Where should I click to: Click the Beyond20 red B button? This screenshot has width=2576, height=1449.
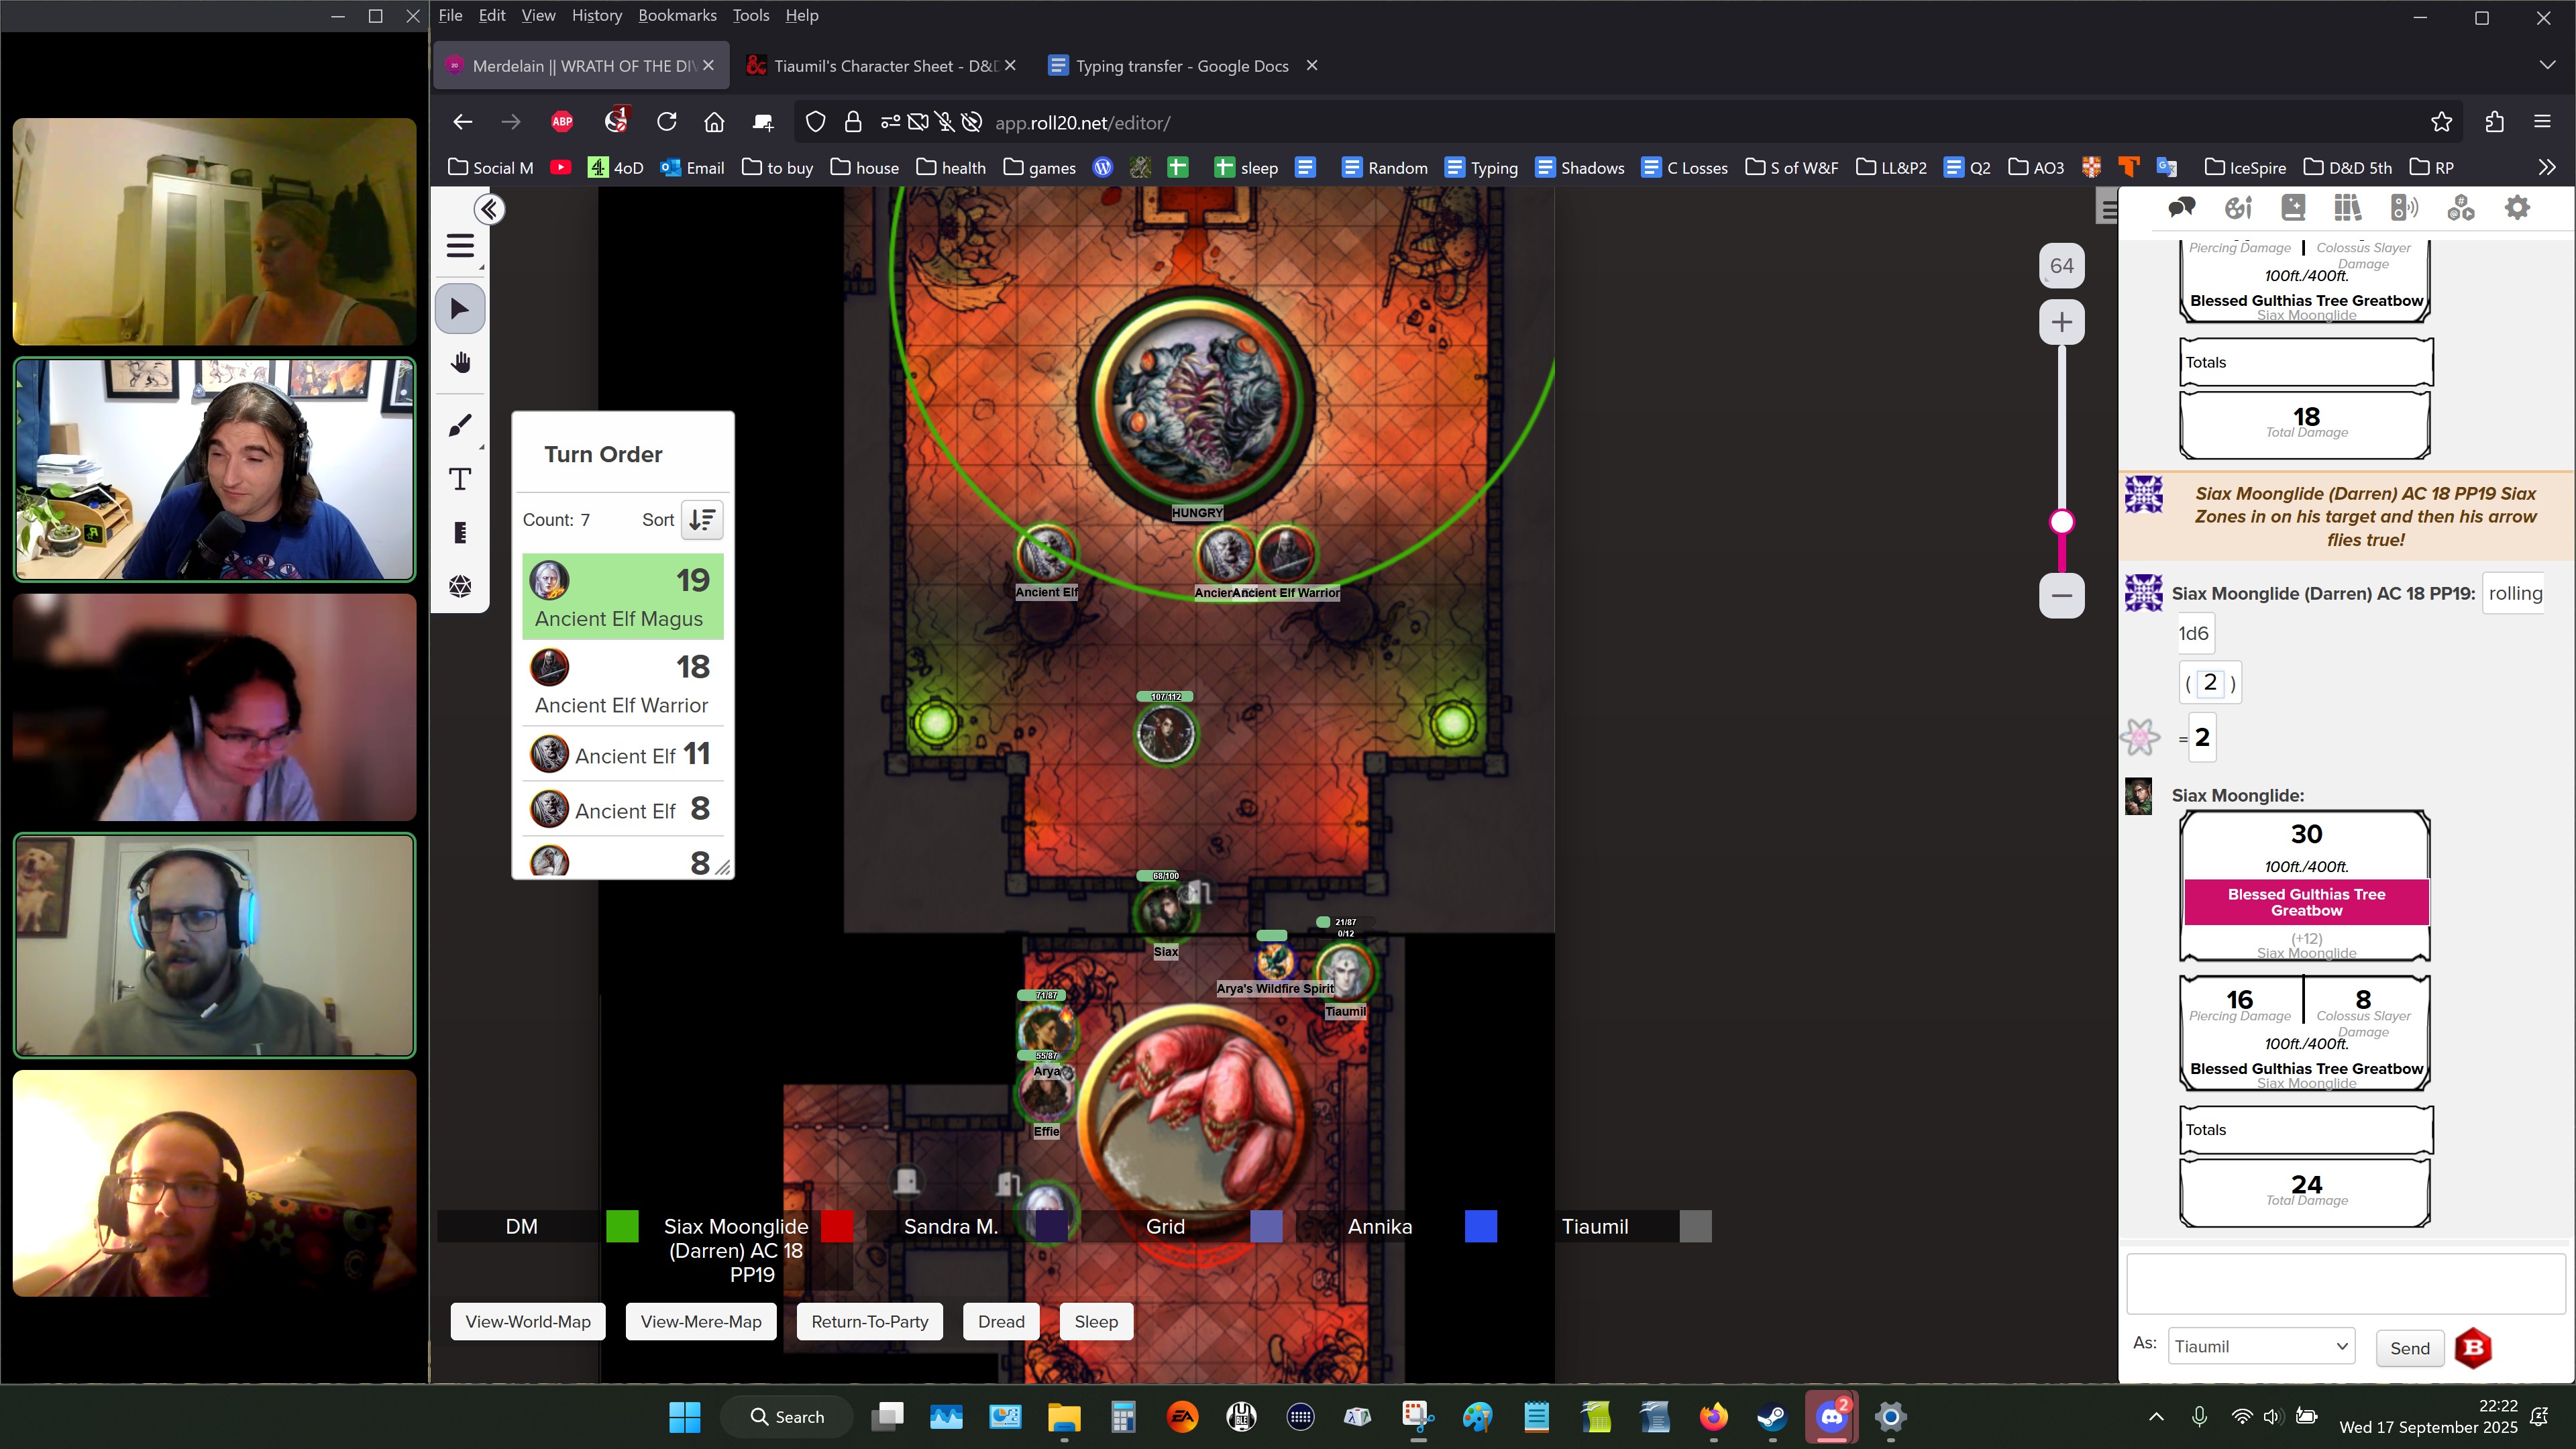click(x=2473, y=1348)
